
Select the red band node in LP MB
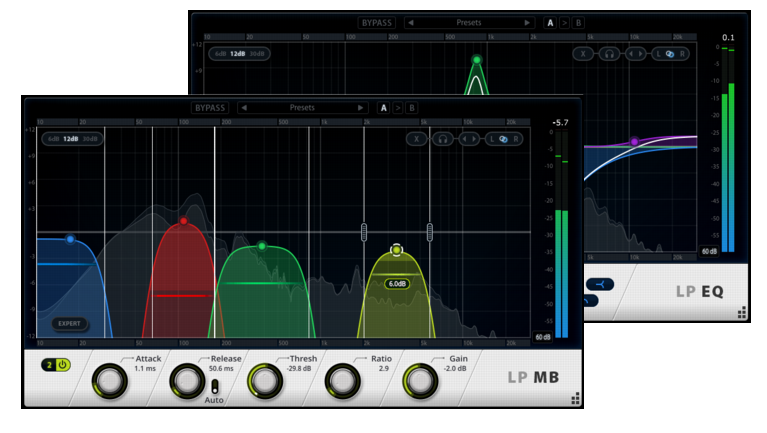tap(183, 221)
